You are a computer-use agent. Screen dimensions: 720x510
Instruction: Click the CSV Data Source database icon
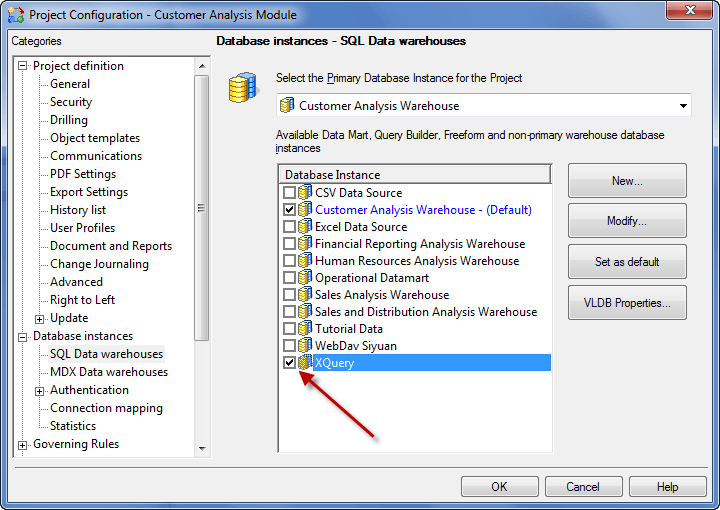305,193
